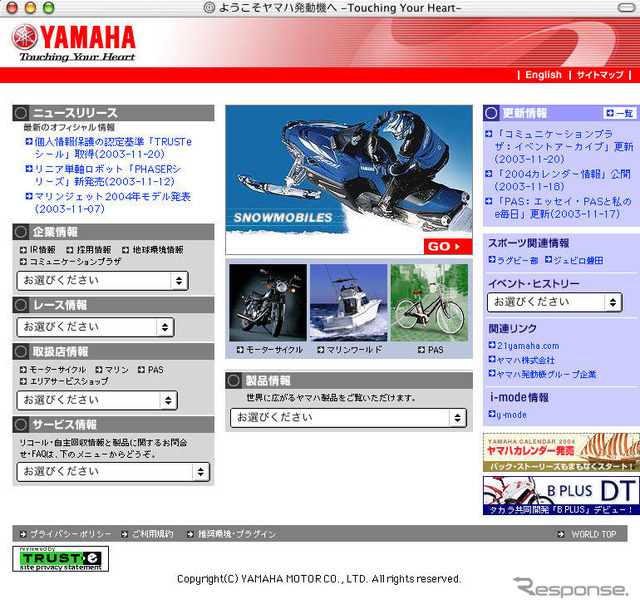Image resolution: width=640 pixels, height=609 pixels.
Task: Open the PAS エッセイ update link
Action: coord(563,208)
